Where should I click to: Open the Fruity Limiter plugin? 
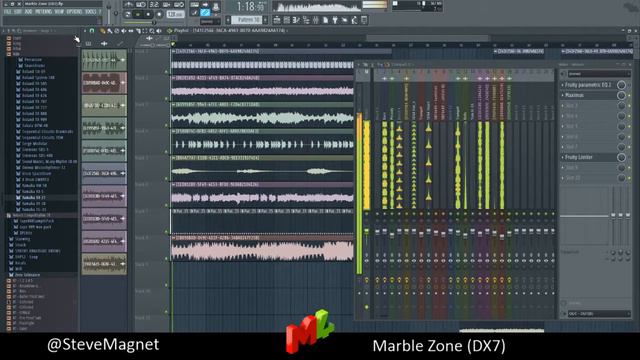click(x=579, y=157)
